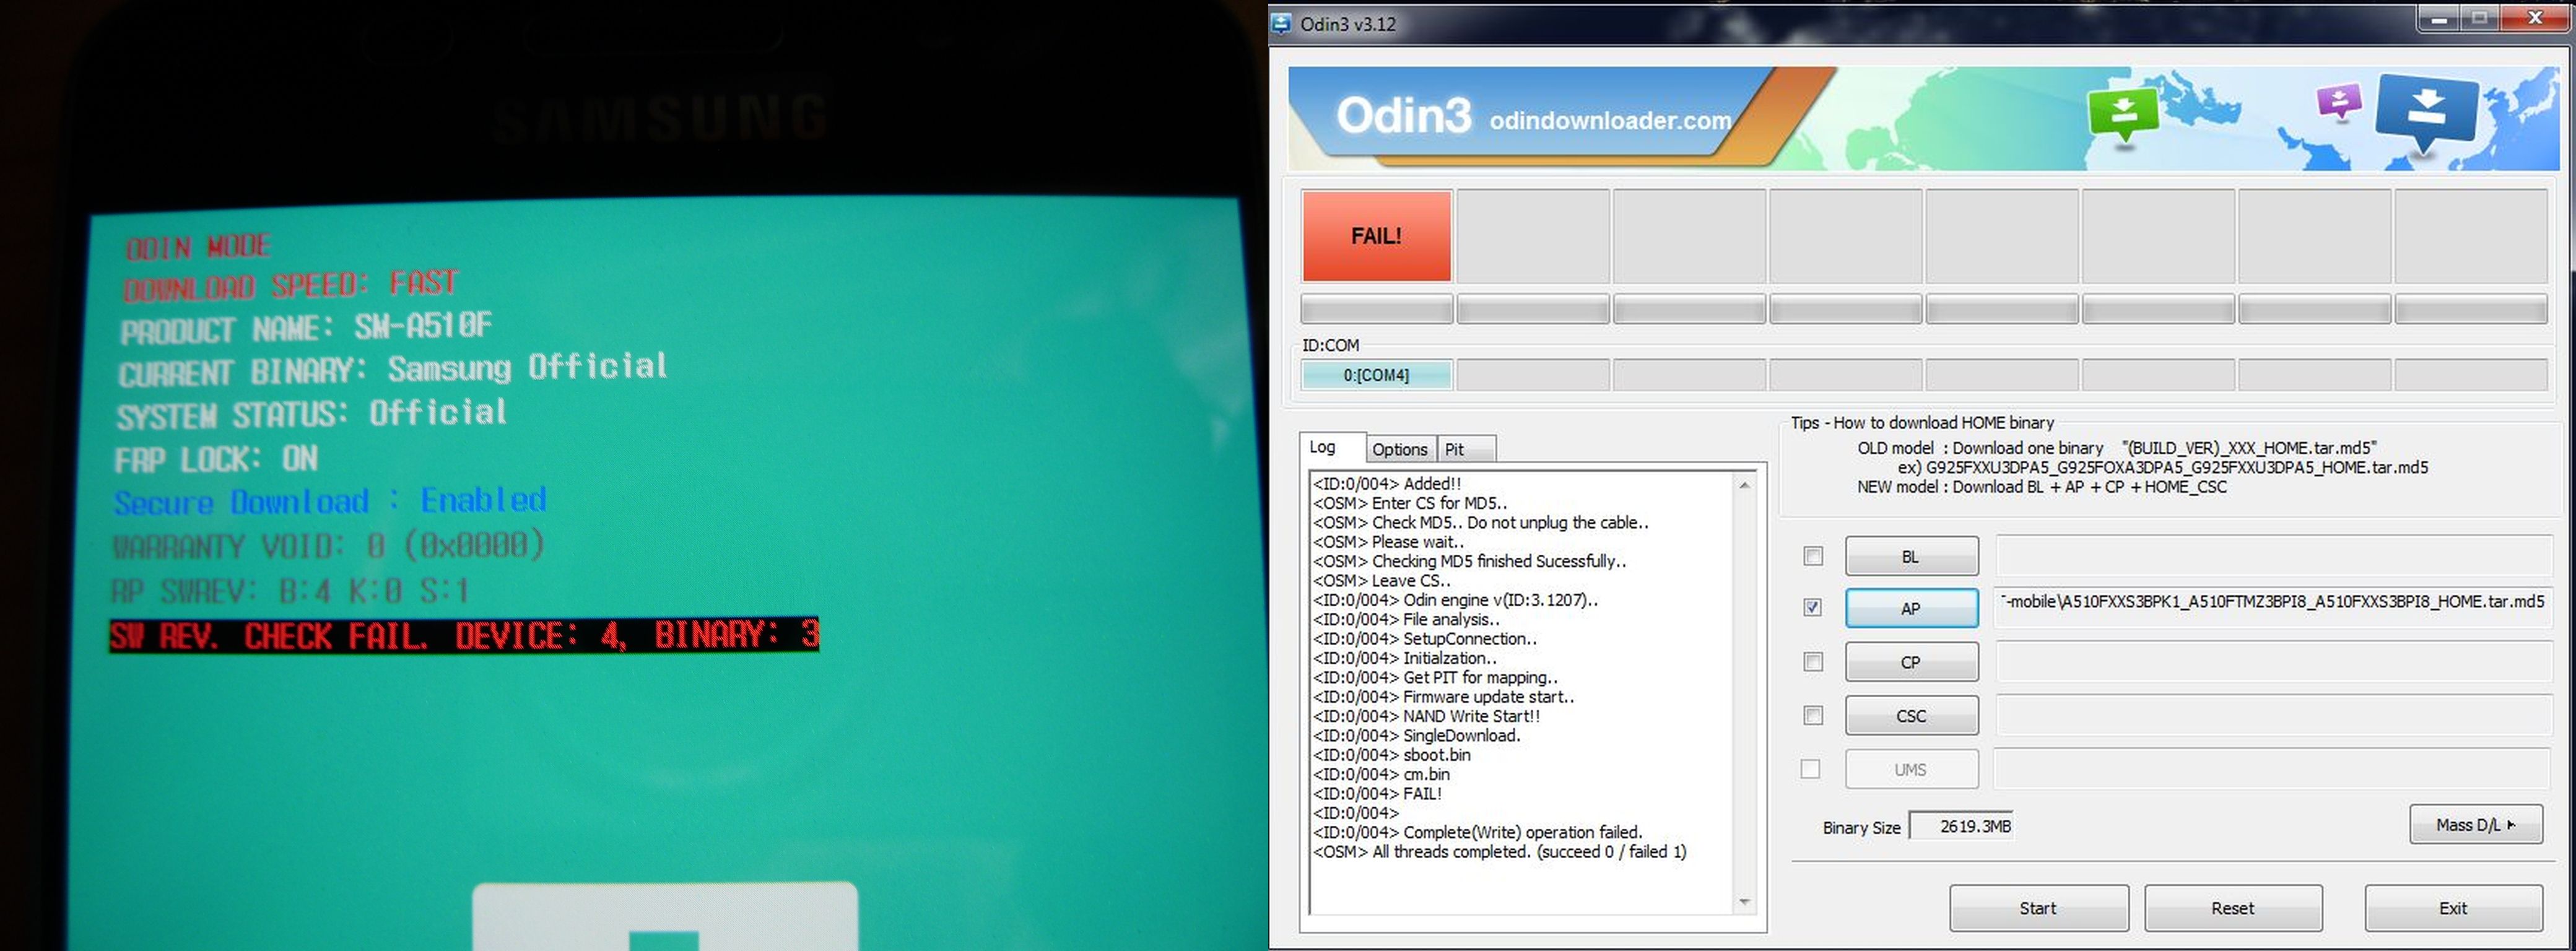Image resolution: width=2576 pixels, height=951 pixels.
Task: Tick the CSC checkbox
Action: click(x=1813, y=716)
